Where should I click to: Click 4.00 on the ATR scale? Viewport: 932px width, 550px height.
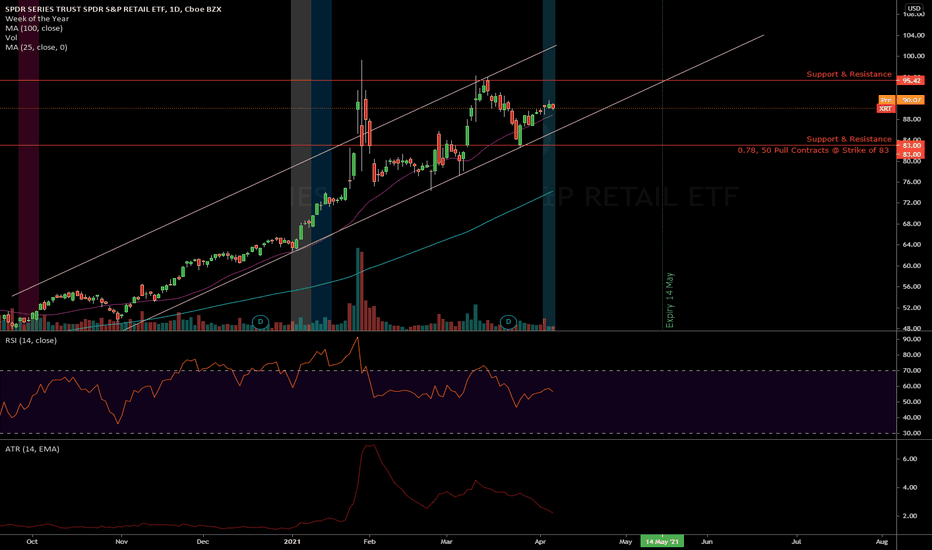tap(910, 488)
